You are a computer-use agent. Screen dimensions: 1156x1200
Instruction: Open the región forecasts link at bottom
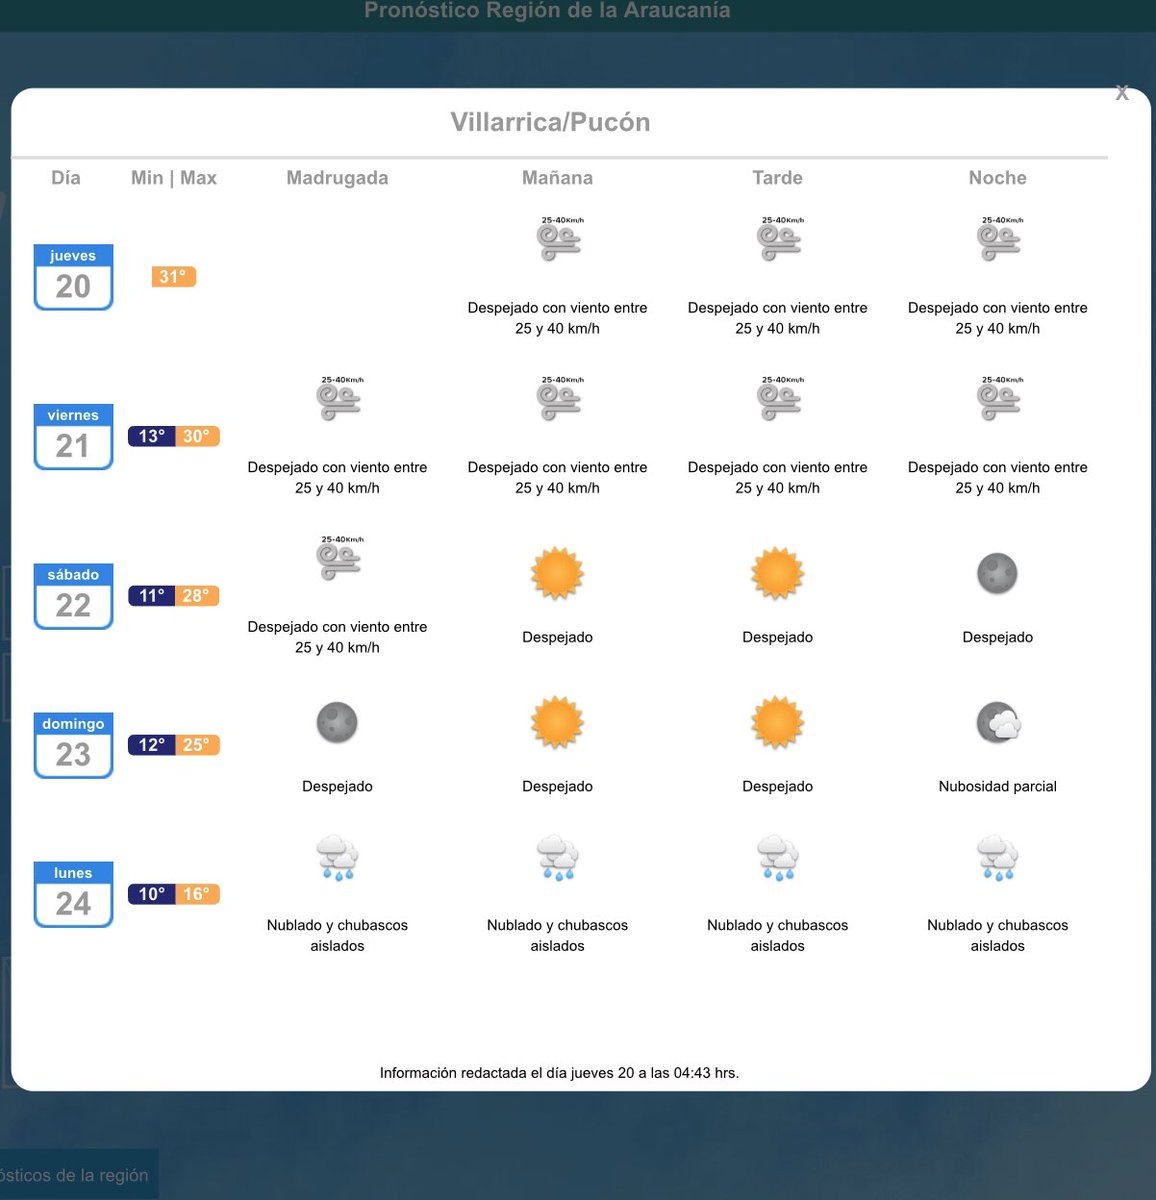tap(75, 1175)
